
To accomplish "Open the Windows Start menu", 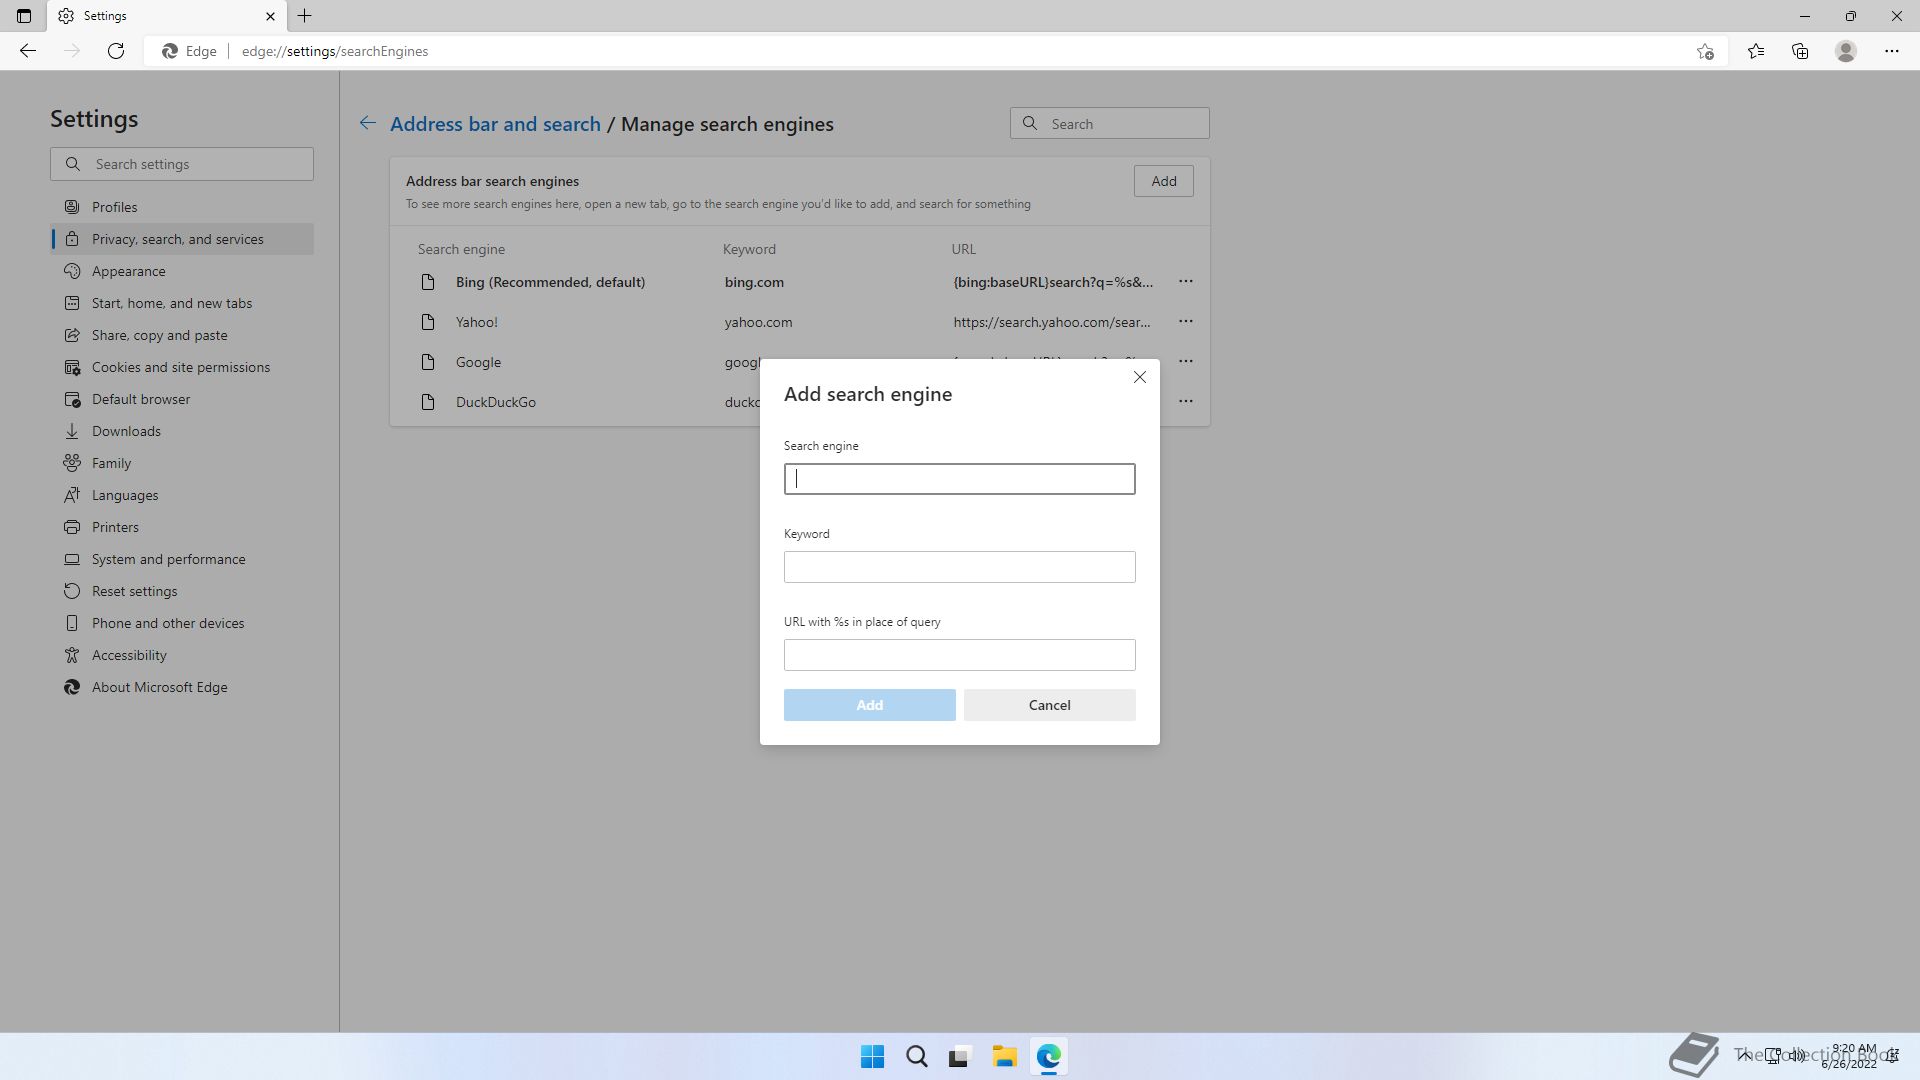I will tap(872, 1057).
